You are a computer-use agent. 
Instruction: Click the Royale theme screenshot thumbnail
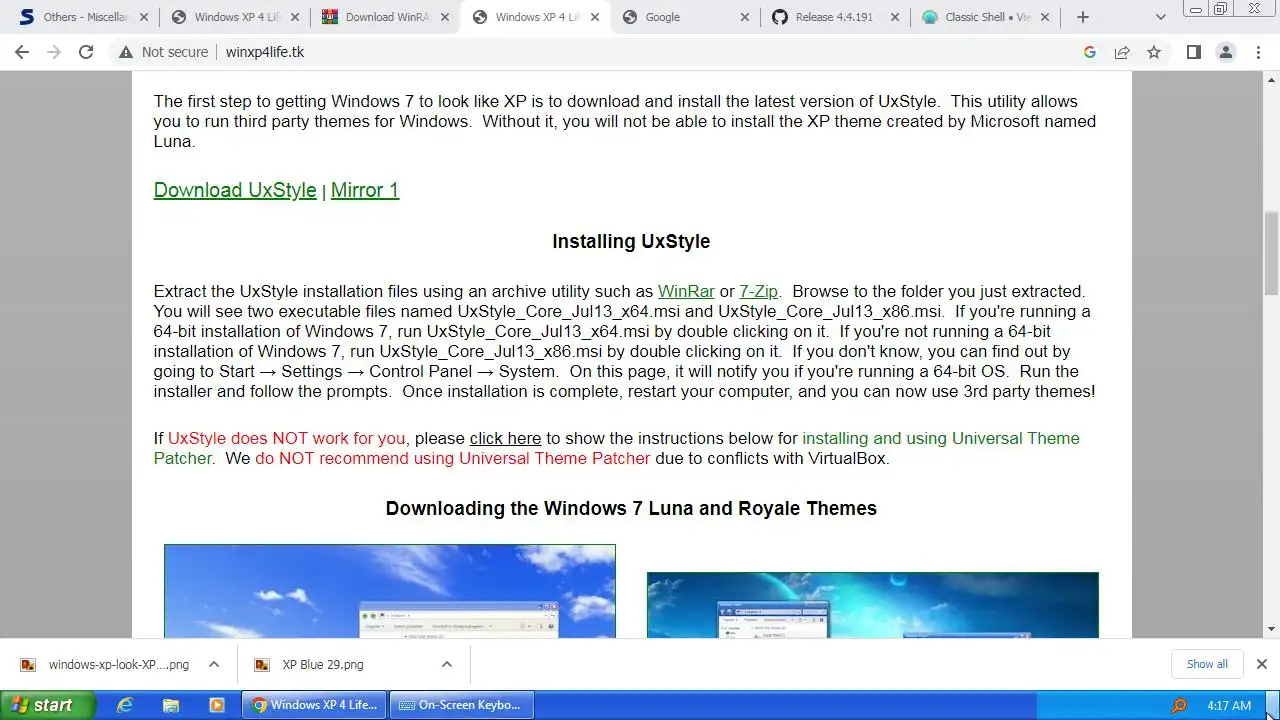pyautogui.click(x=872, y=605)
